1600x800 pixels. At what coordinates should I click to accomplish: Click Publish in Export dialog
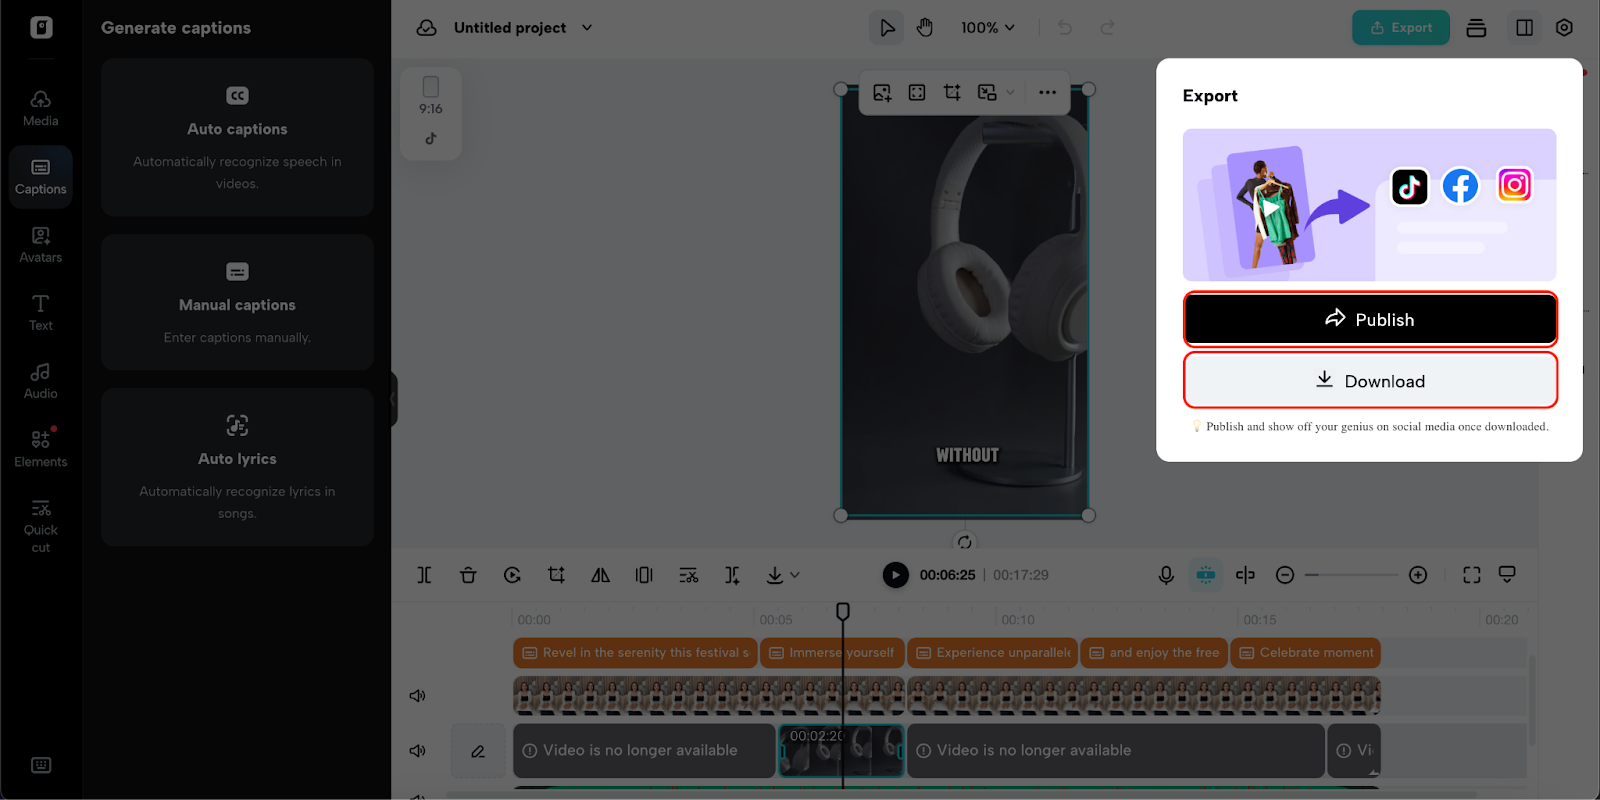pos(1370,319)
